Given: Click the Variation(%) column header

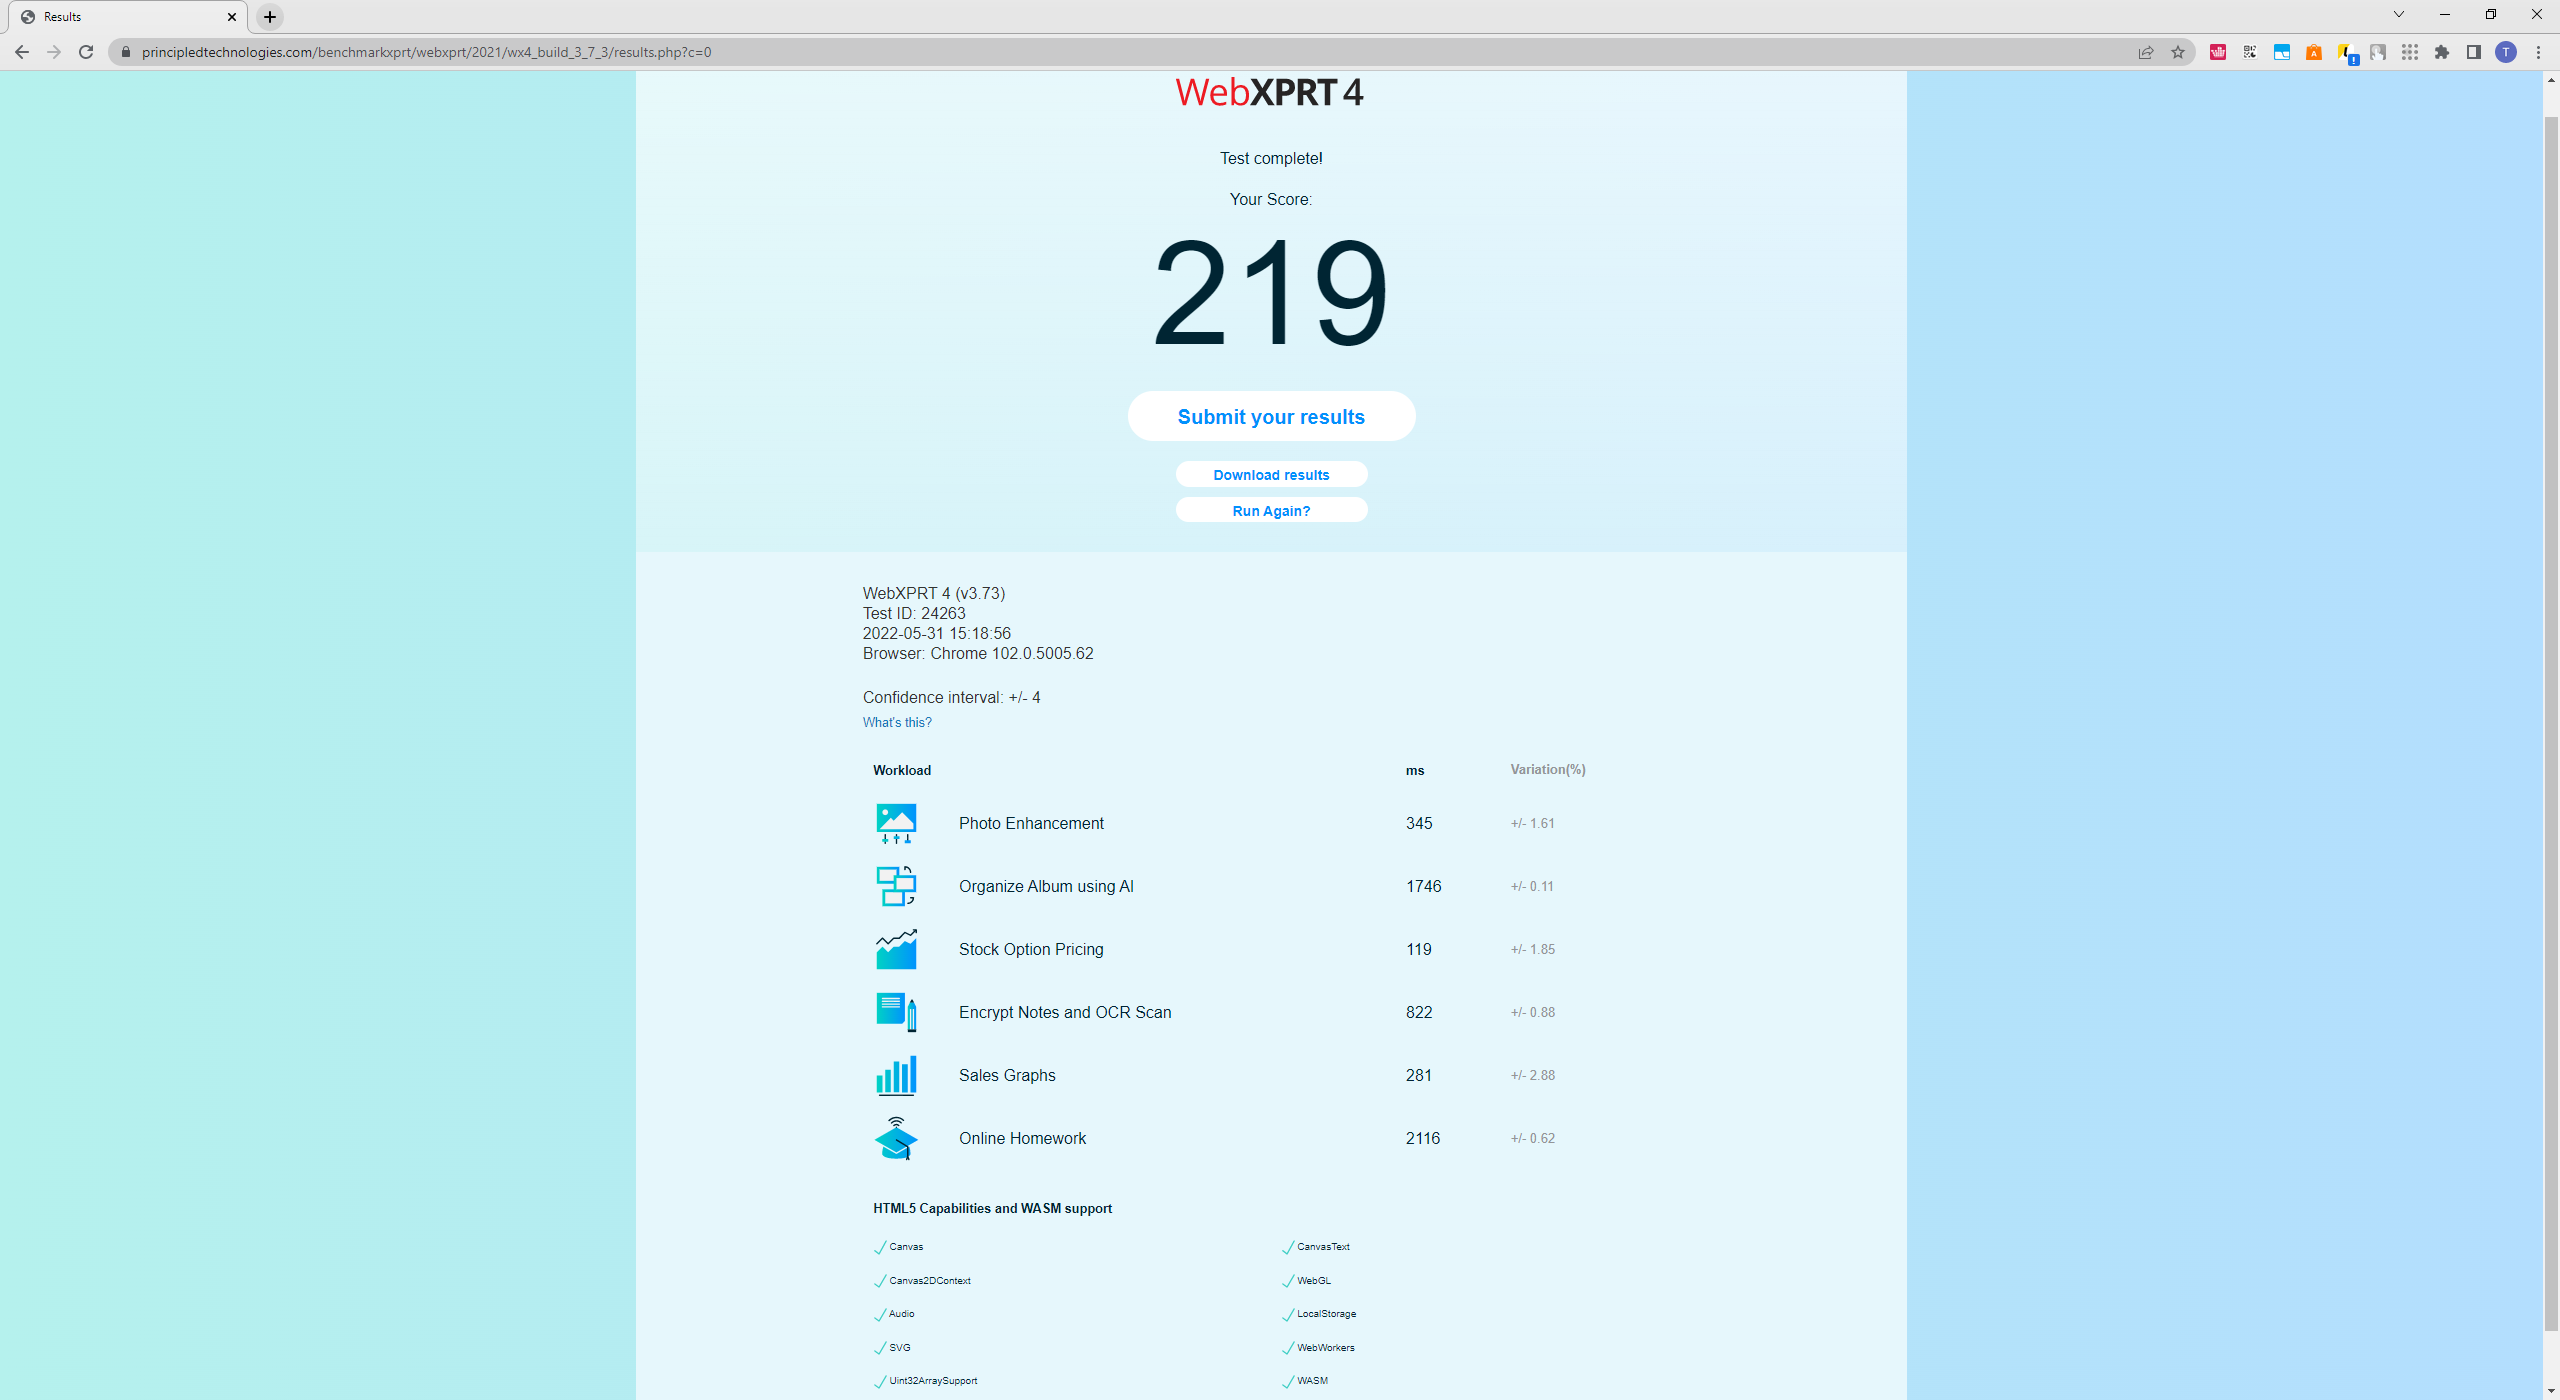Looking at the screenshot, I should (x=1547, y=769).
